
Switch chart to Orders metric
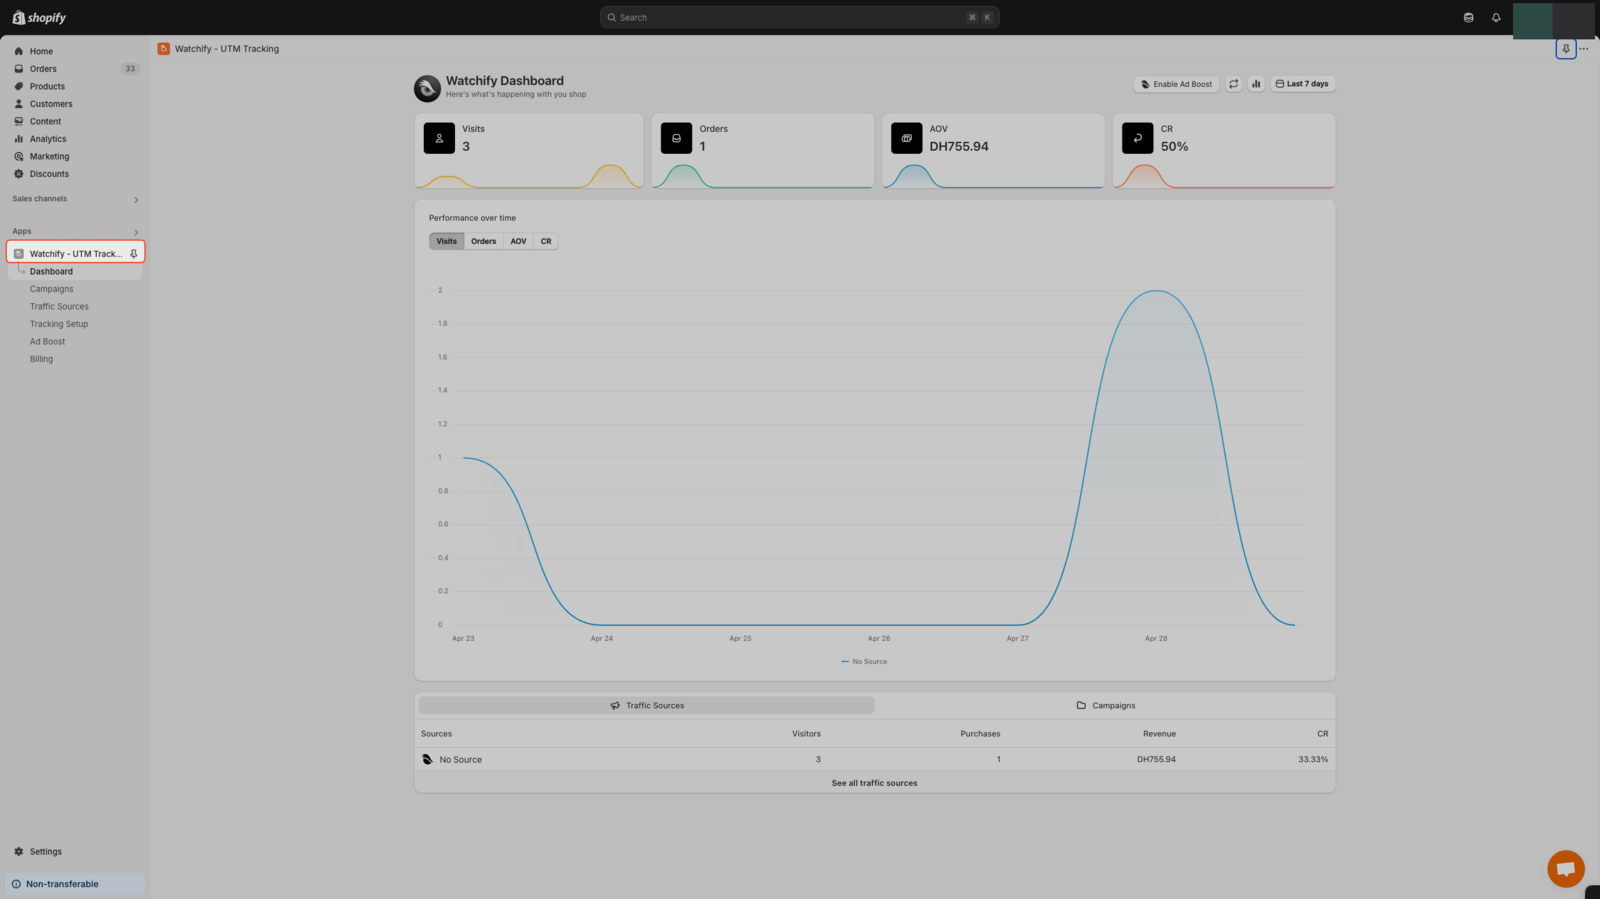click(483, 241)
